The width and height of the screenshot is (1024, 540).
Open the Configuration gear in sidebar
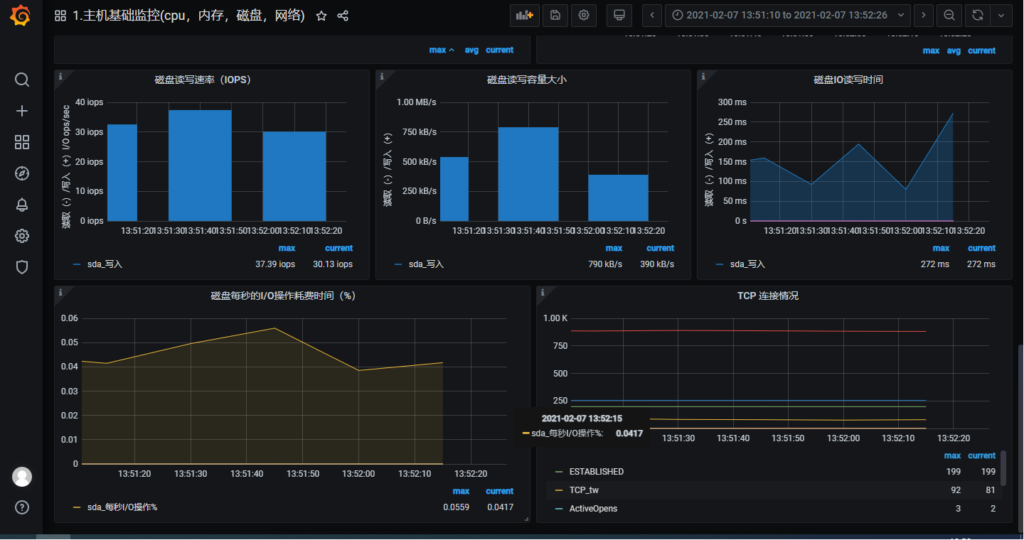tap(22, 236)
